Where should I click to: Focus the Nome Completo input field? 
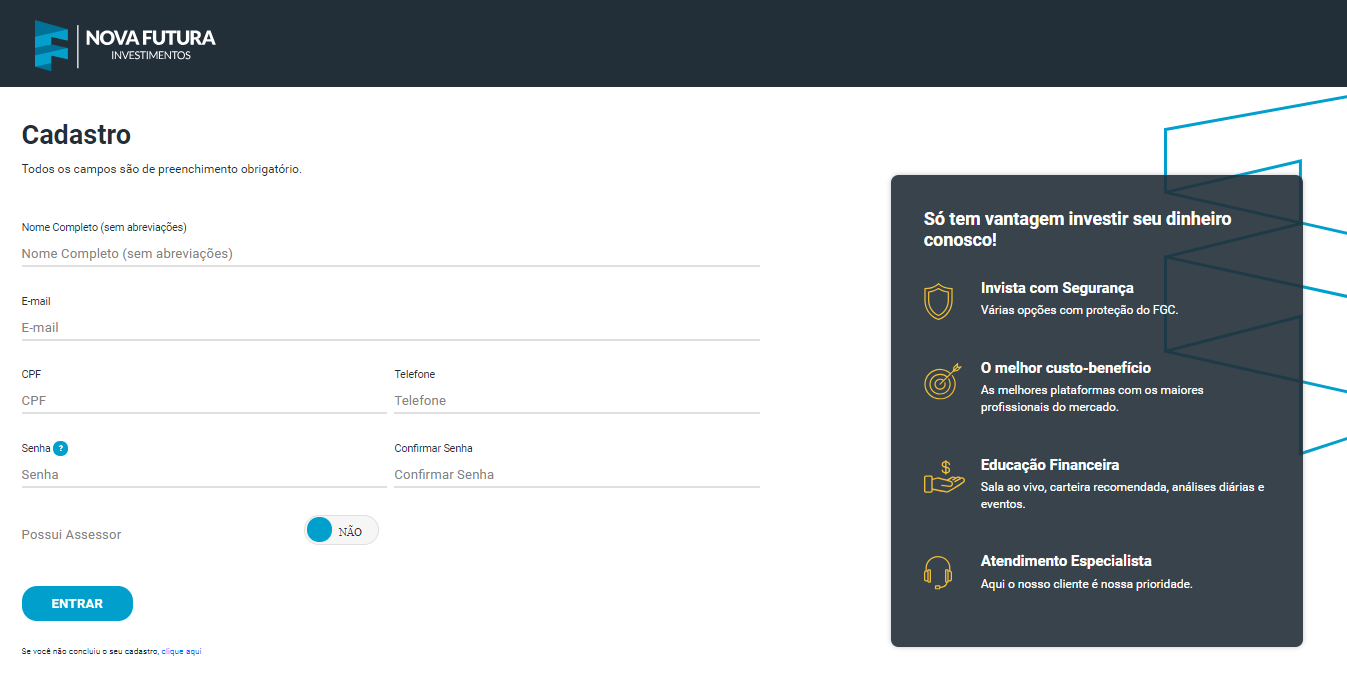[390, 254]
